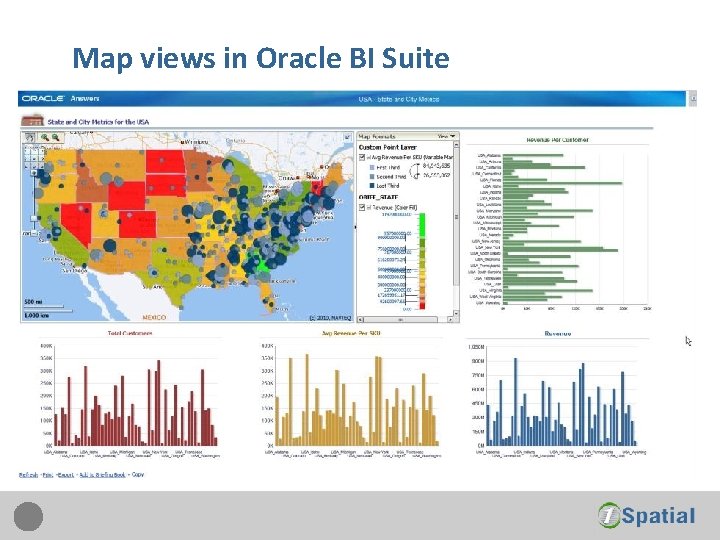
Task: Click the zoom slider minus button
Action: 34,233
